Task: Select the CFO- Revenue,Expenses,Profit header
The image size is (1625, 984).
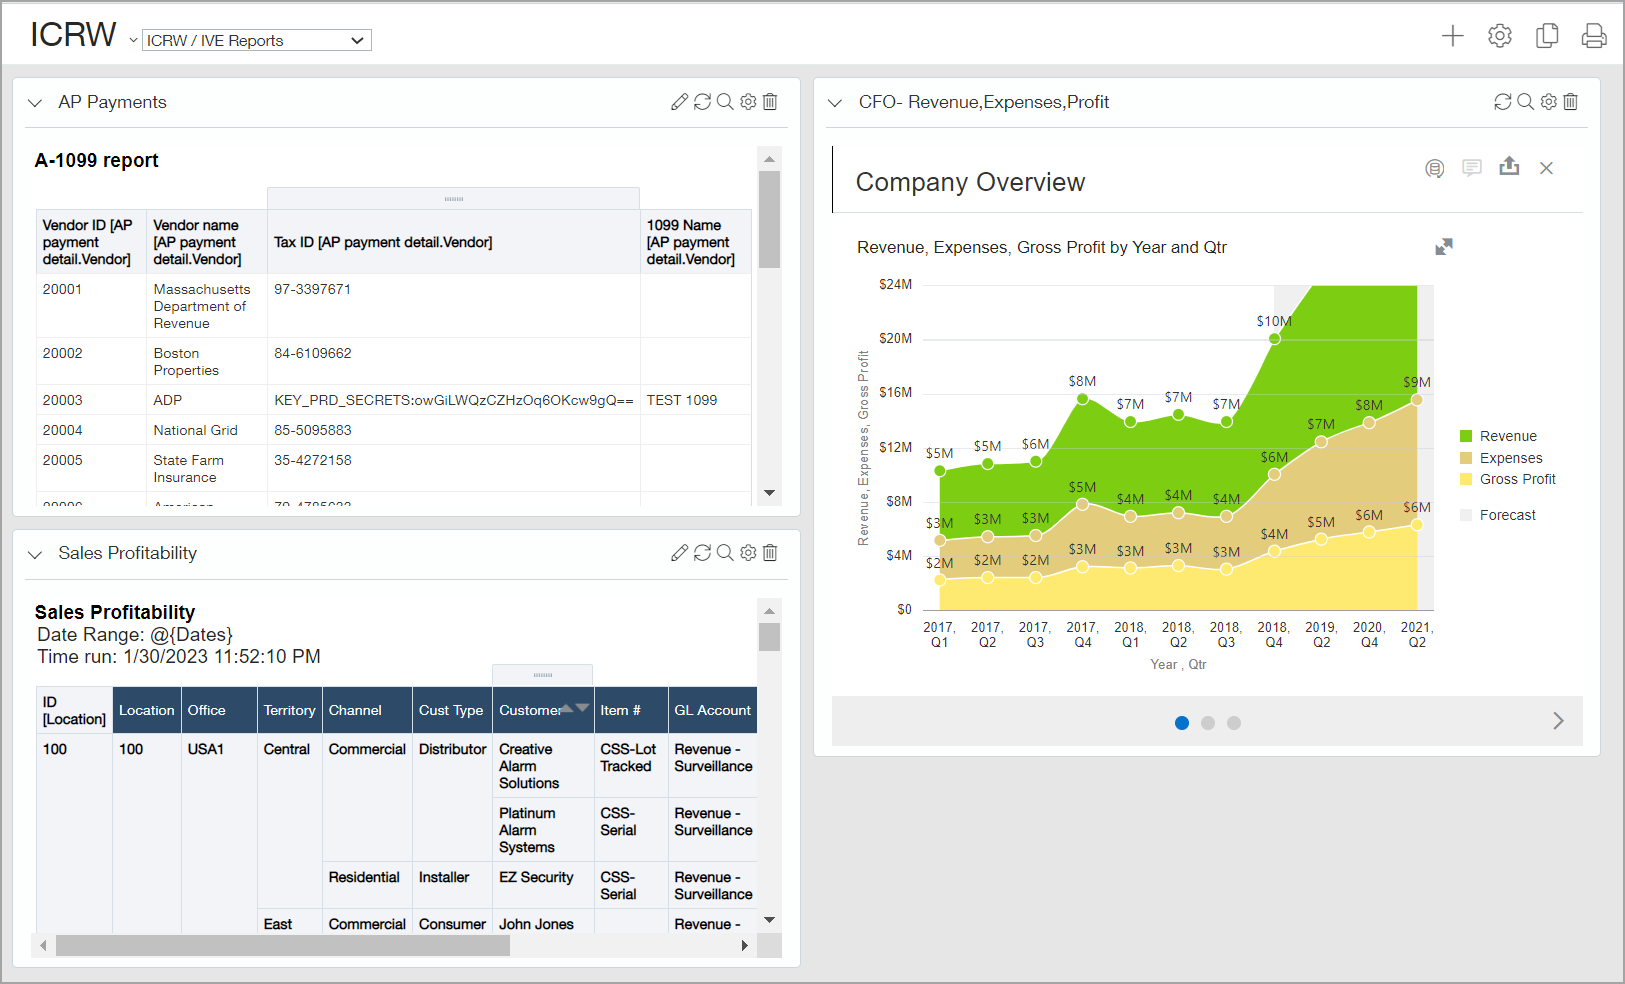Action: [984, 101]
